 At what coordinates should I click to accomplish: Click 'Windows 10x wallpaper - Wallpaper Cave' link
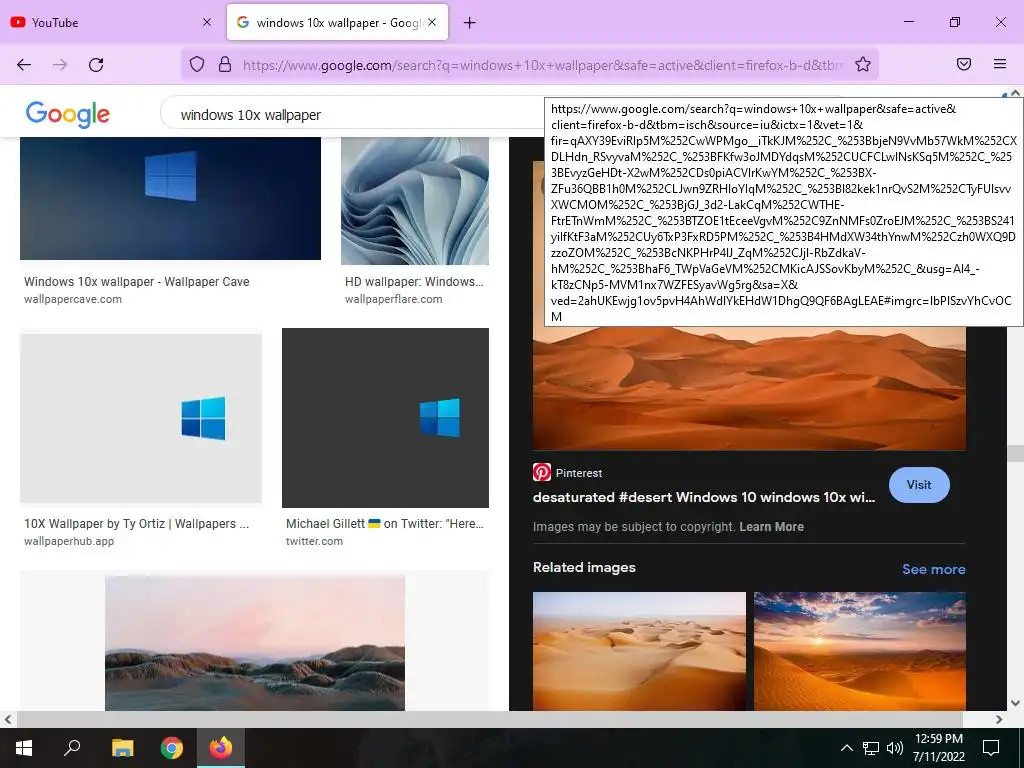coord(136,281)
